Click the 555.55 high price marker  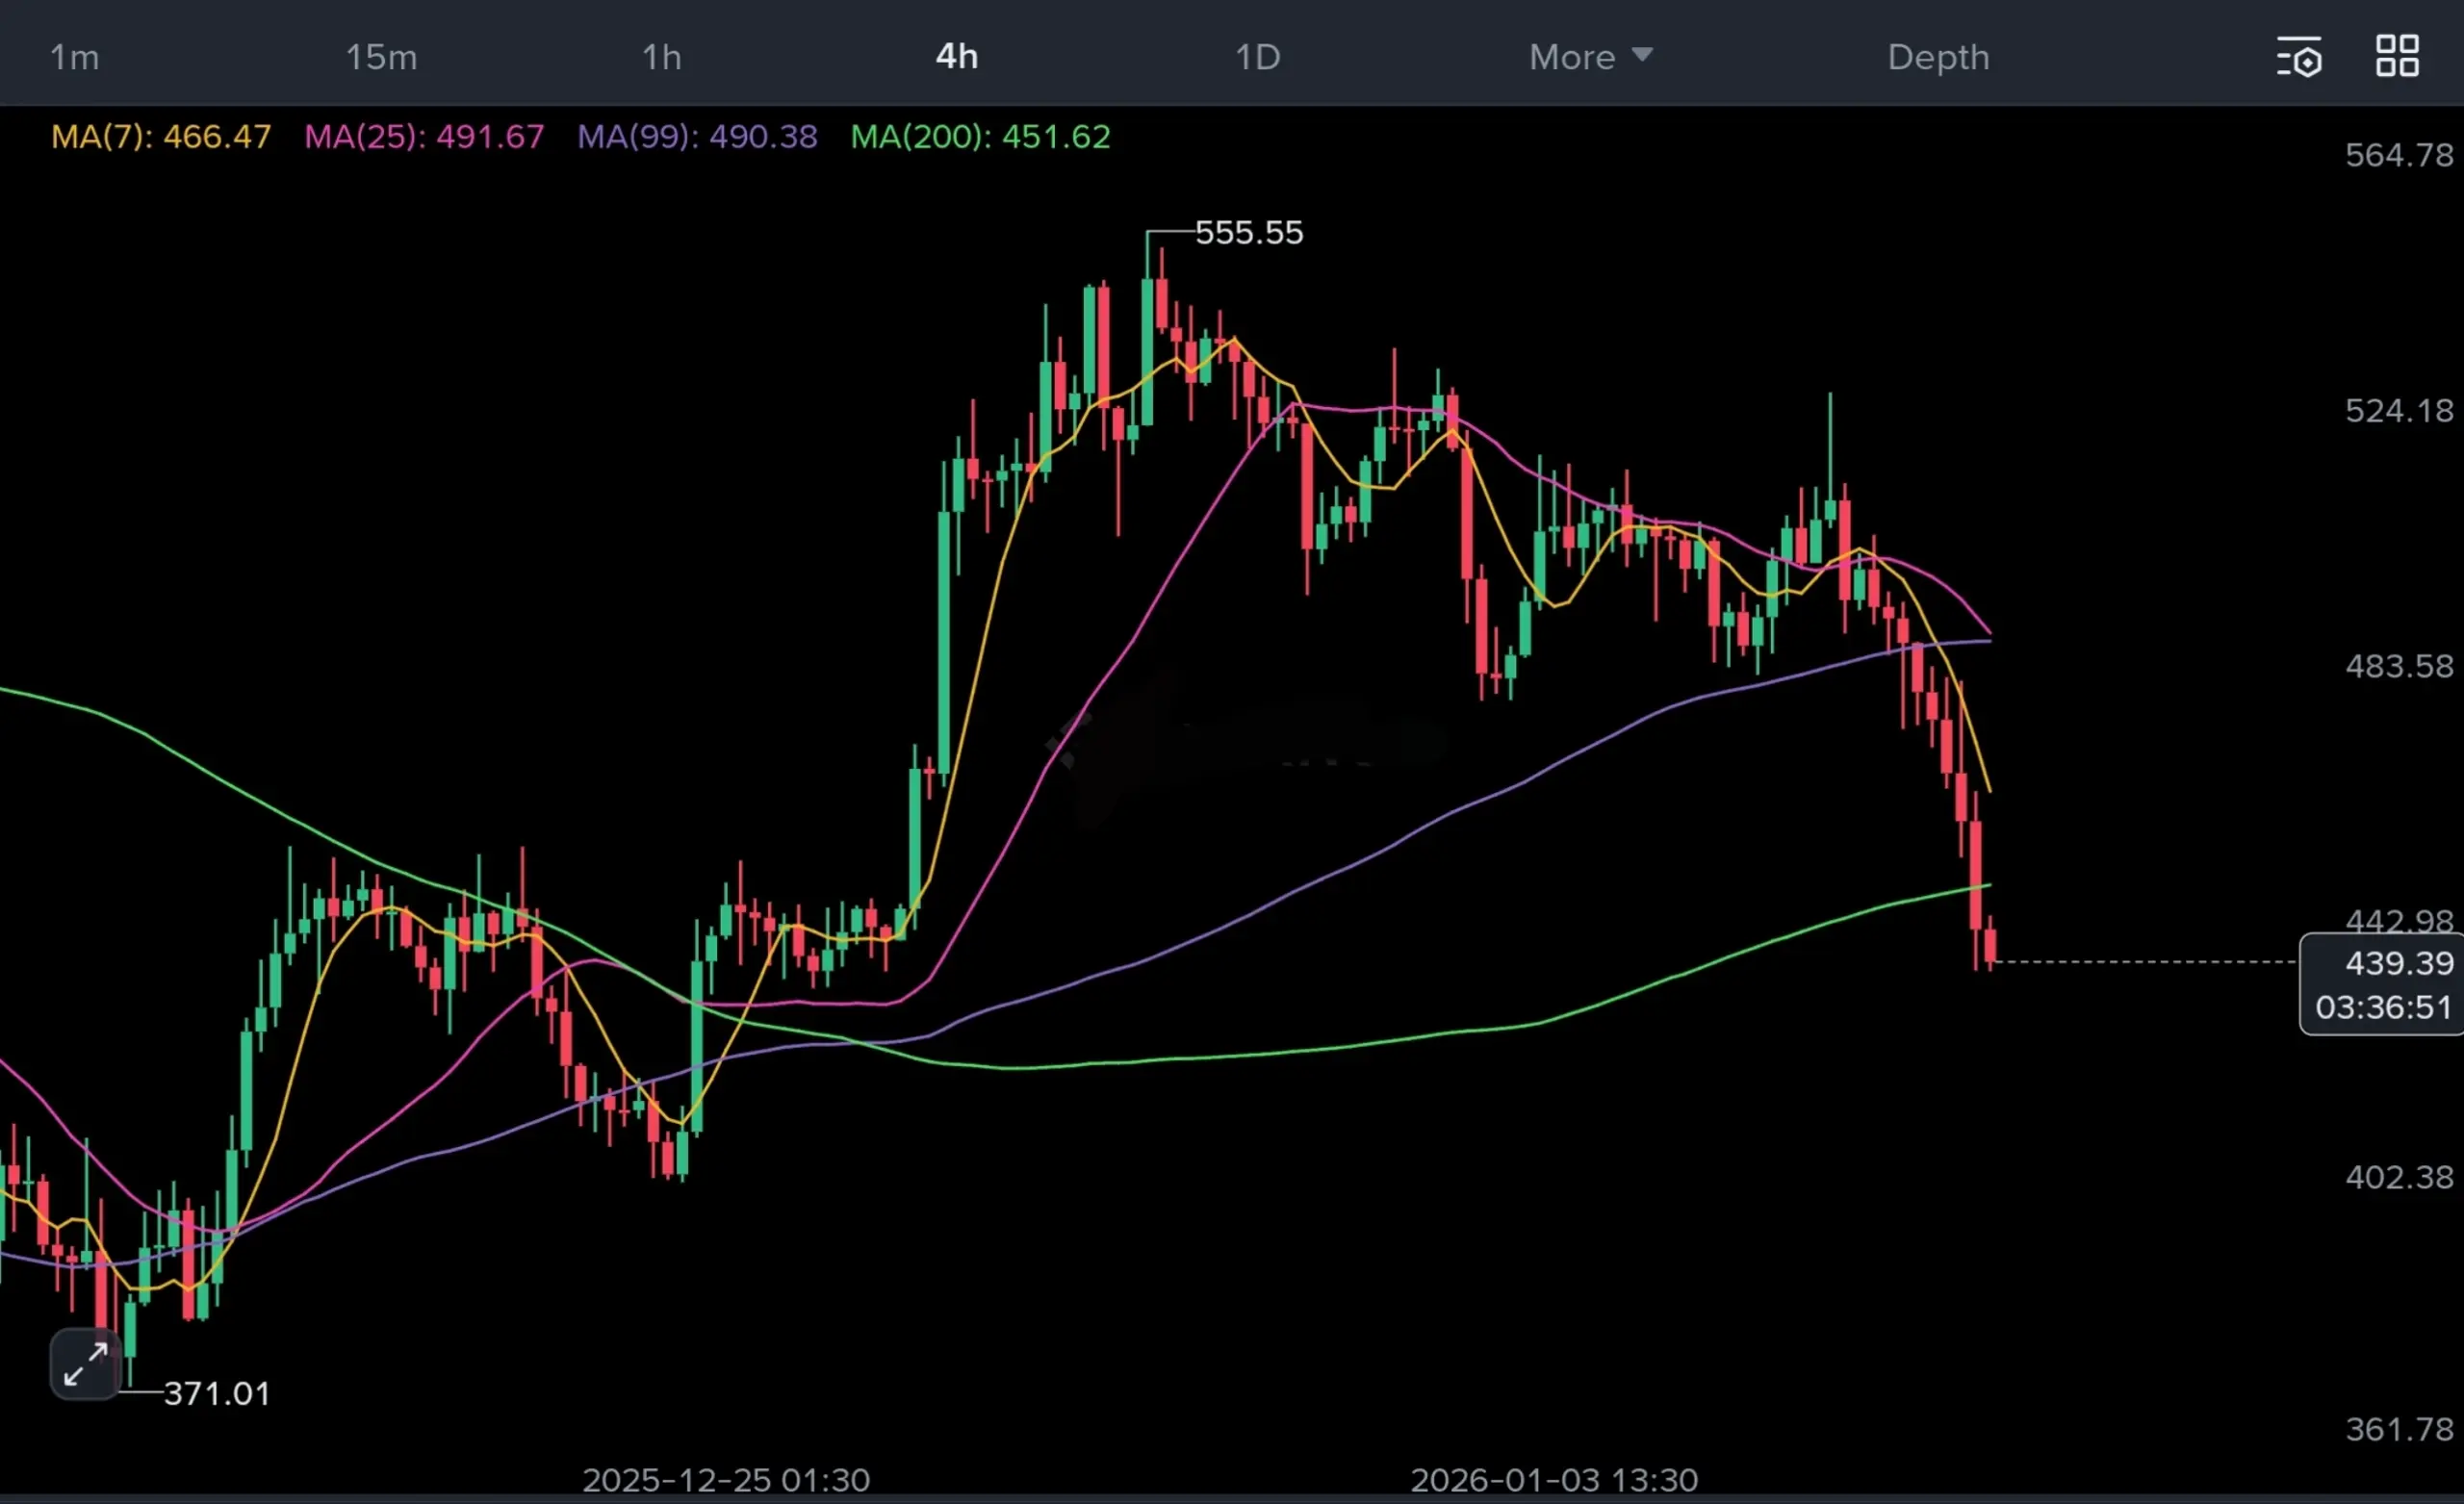[x=1249, y=233]
